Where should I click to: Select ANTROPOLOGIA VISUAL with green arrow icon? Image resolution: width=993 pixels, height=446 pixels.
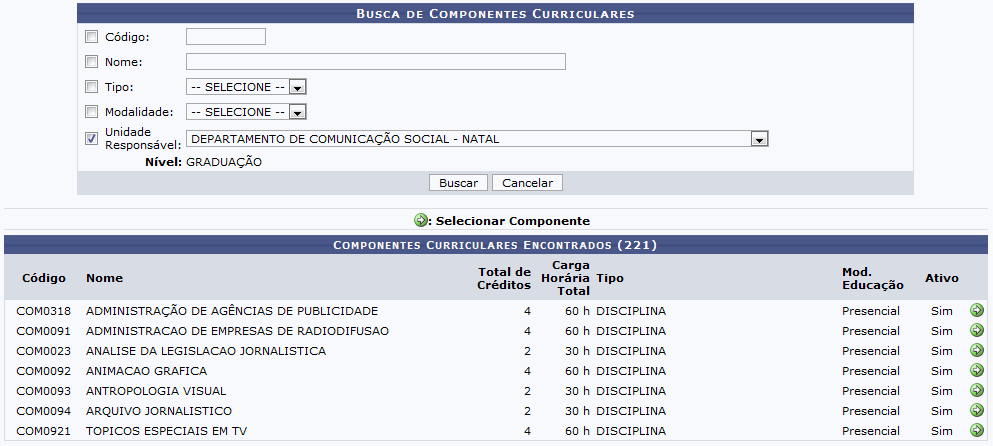977,390
